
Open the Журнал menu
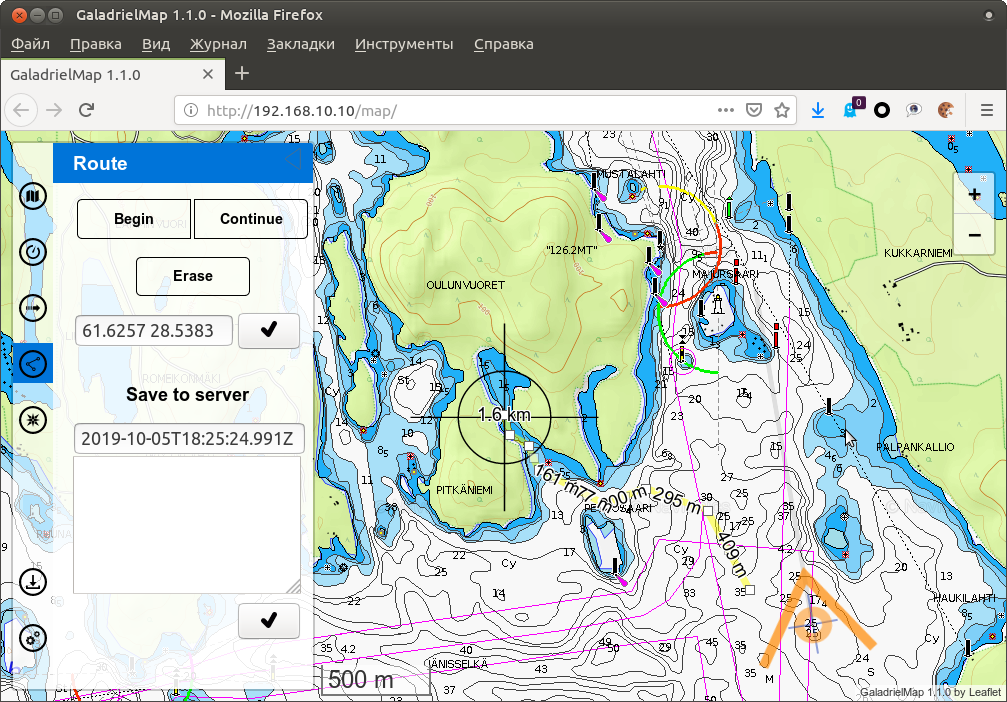(x=218, y=44)
